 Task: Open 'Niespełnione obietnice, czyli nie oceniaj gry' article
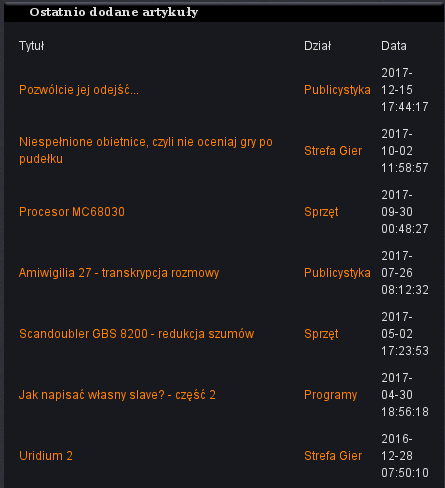(x=146, y=150)
